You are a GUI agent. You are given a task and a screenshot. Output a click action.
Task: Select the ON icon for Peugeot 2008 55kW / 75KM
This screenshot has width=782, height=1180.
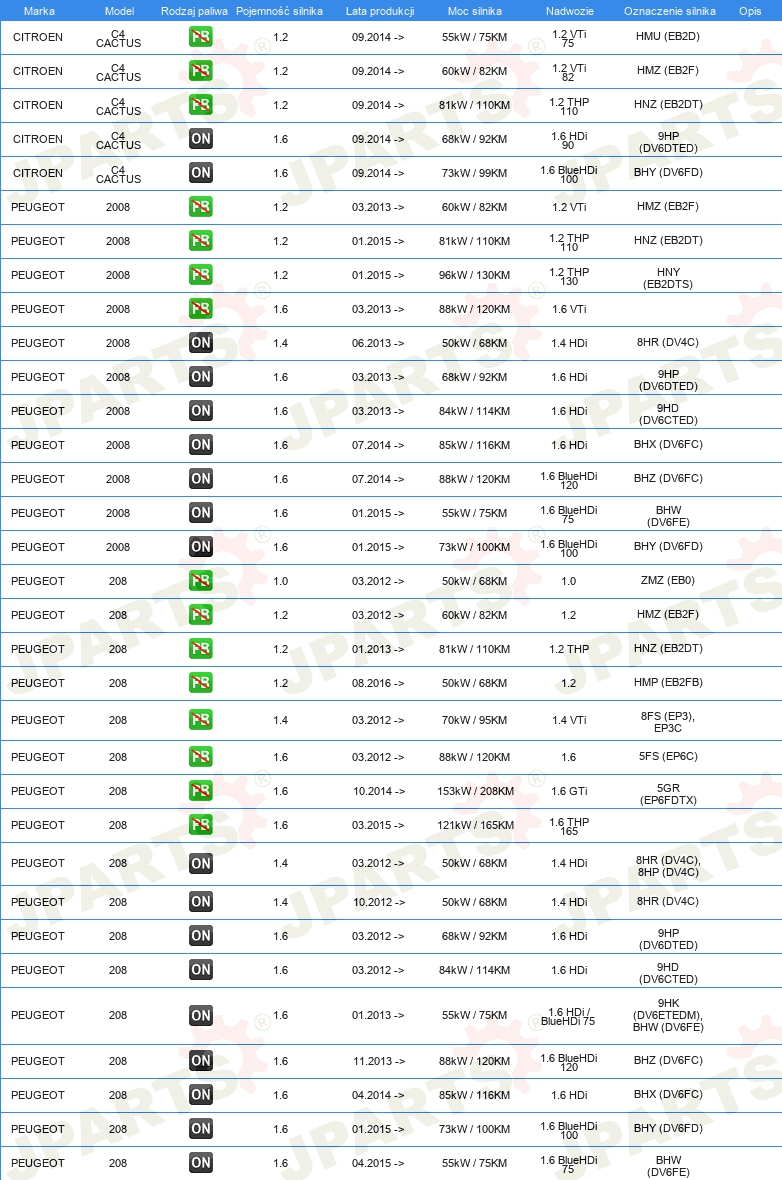(200, 512)
